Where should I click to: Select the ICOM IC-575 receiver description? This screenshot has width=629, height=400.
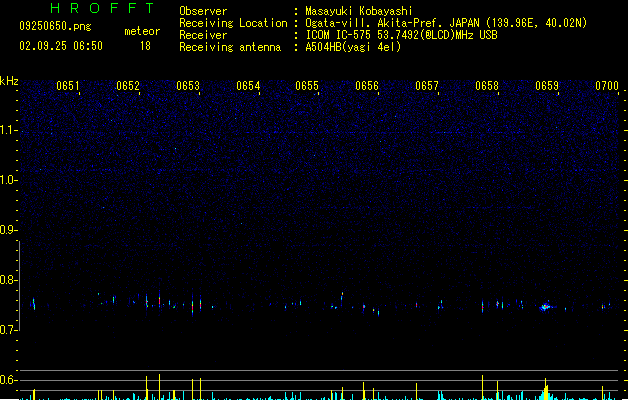[x=402, y=35]
